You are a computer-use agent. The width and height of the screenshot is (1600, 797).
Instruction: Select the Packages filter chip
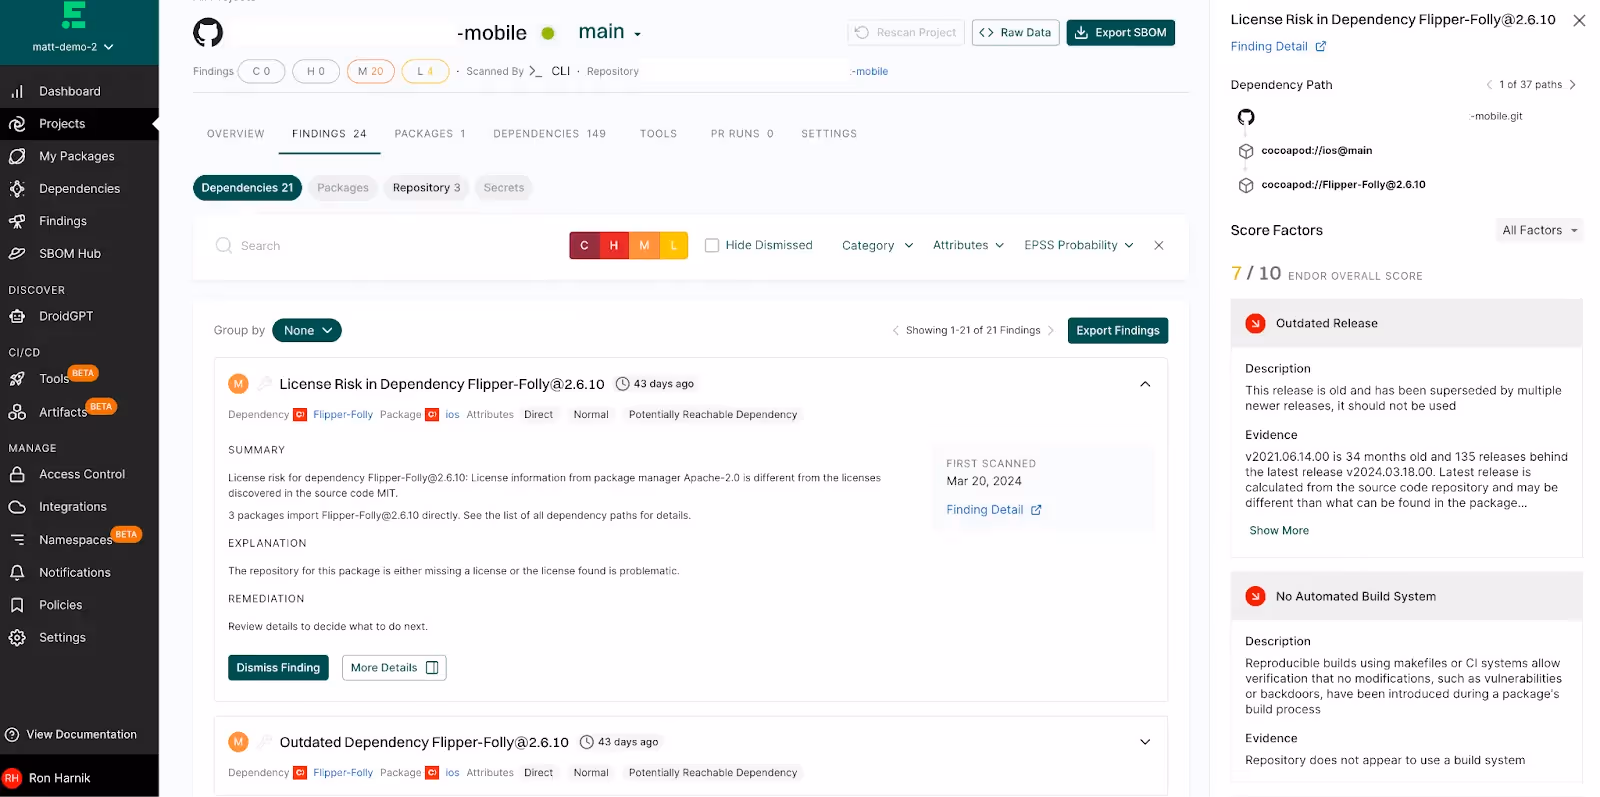[343, 188]
